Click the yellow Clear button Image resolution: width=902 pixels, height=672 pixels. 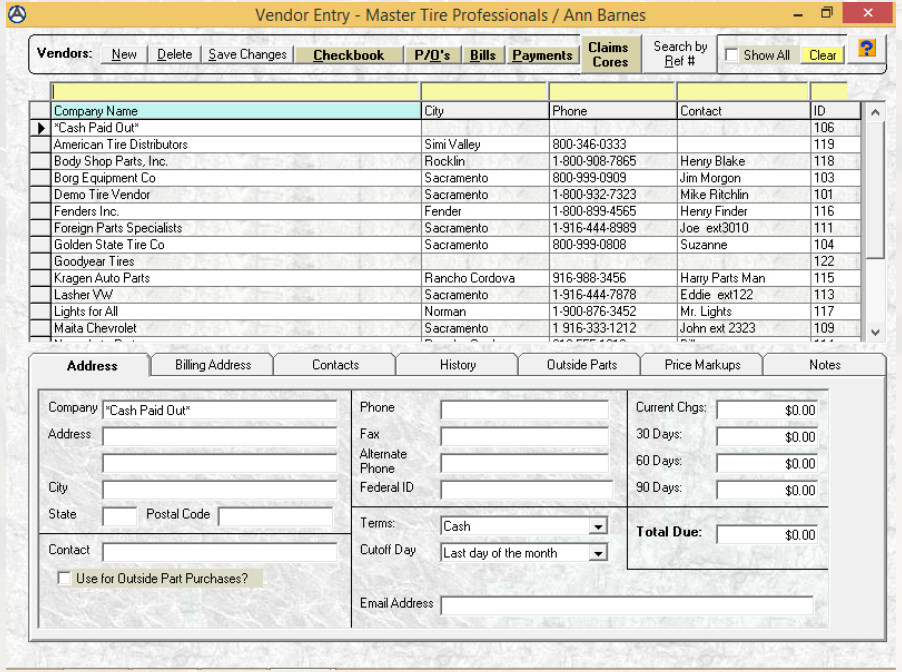[822, 55]
